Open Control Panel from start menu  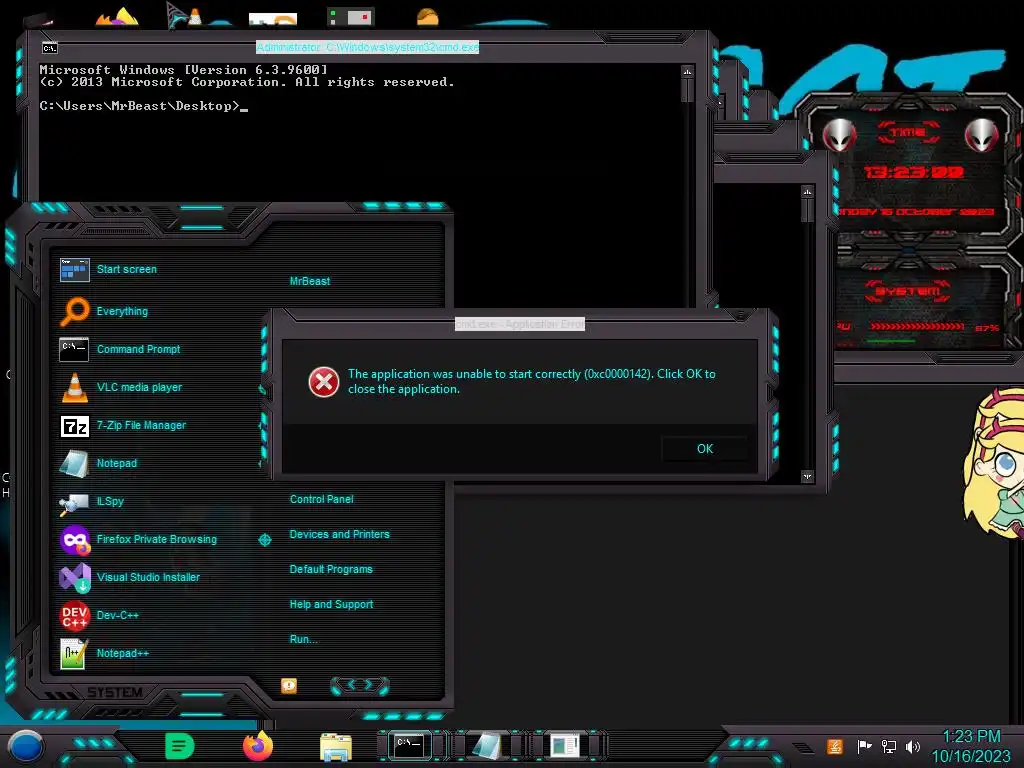(321, 499)
